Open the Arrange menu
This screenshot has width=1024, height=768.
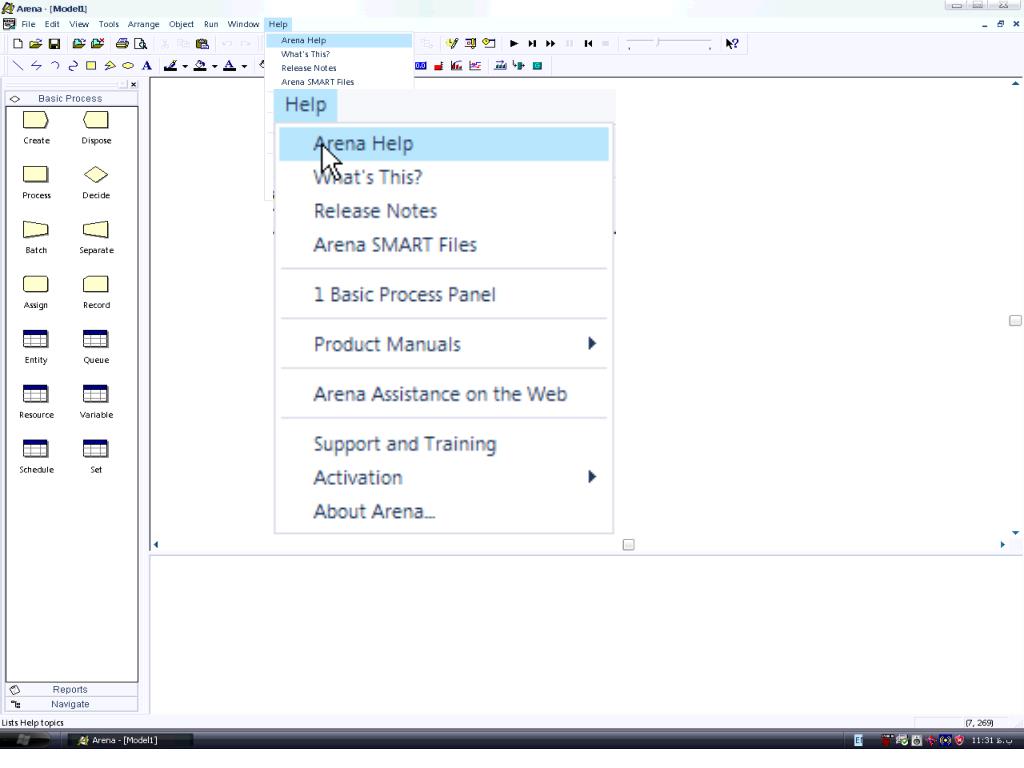[x=143, y=24]
